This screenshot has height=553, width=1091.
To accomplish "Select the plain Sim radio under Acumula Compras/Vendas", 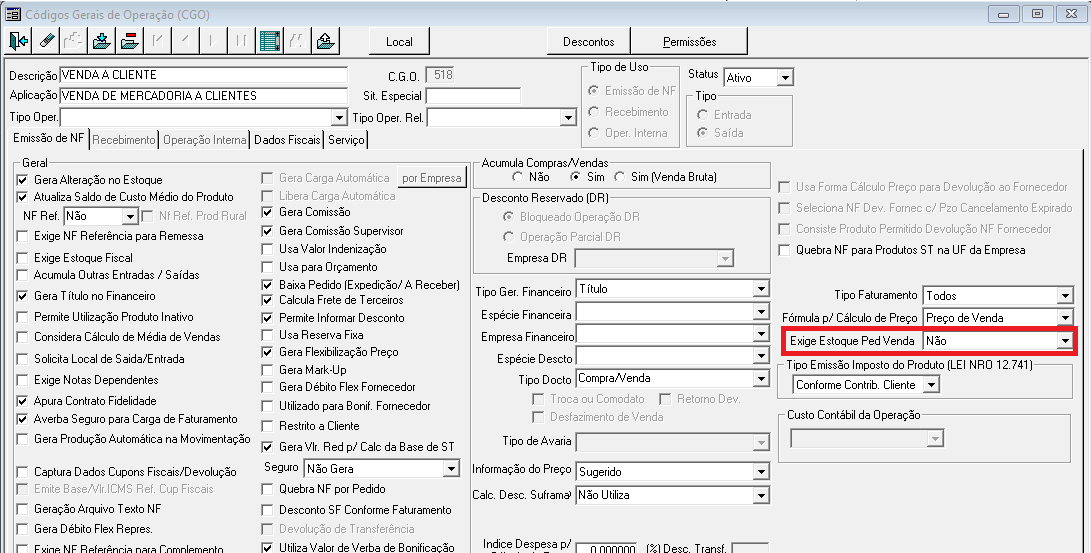I will pos(575,177).
